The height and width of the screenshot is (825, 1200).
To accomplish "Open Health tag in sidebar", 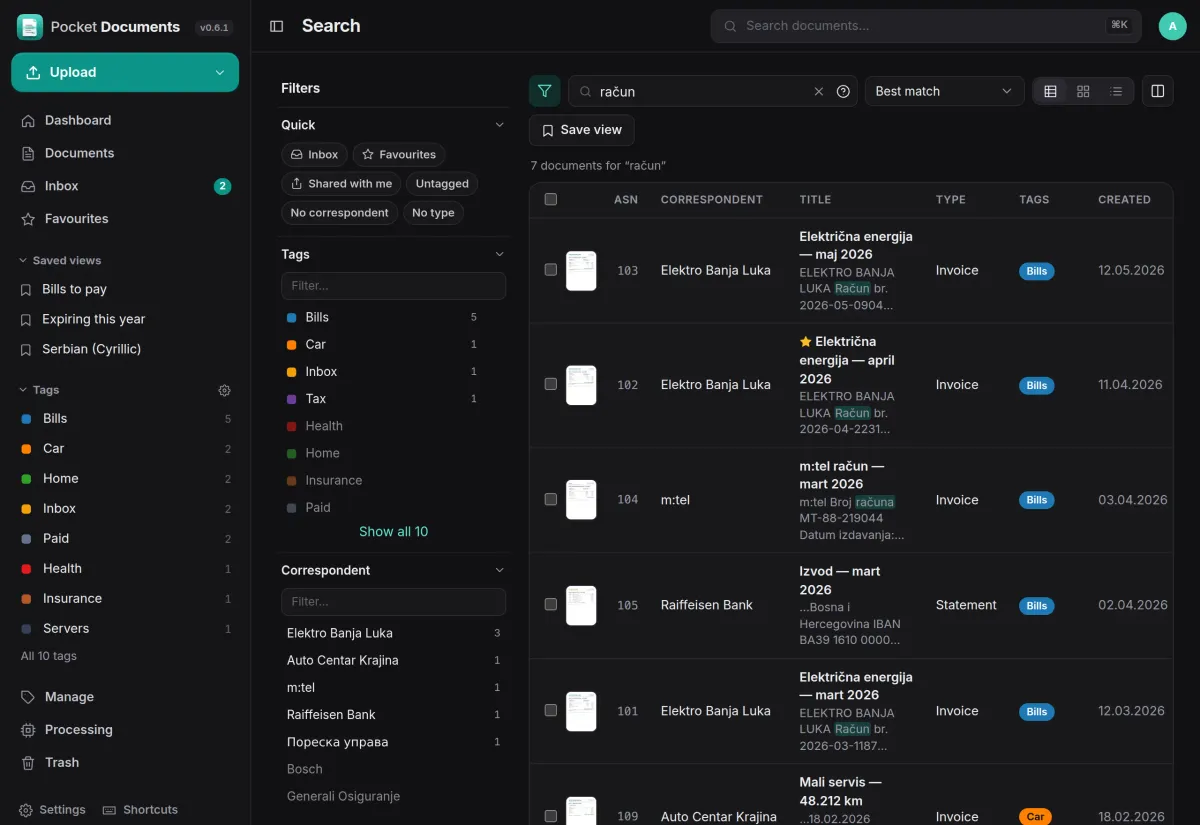I will (x=125, y=568).
